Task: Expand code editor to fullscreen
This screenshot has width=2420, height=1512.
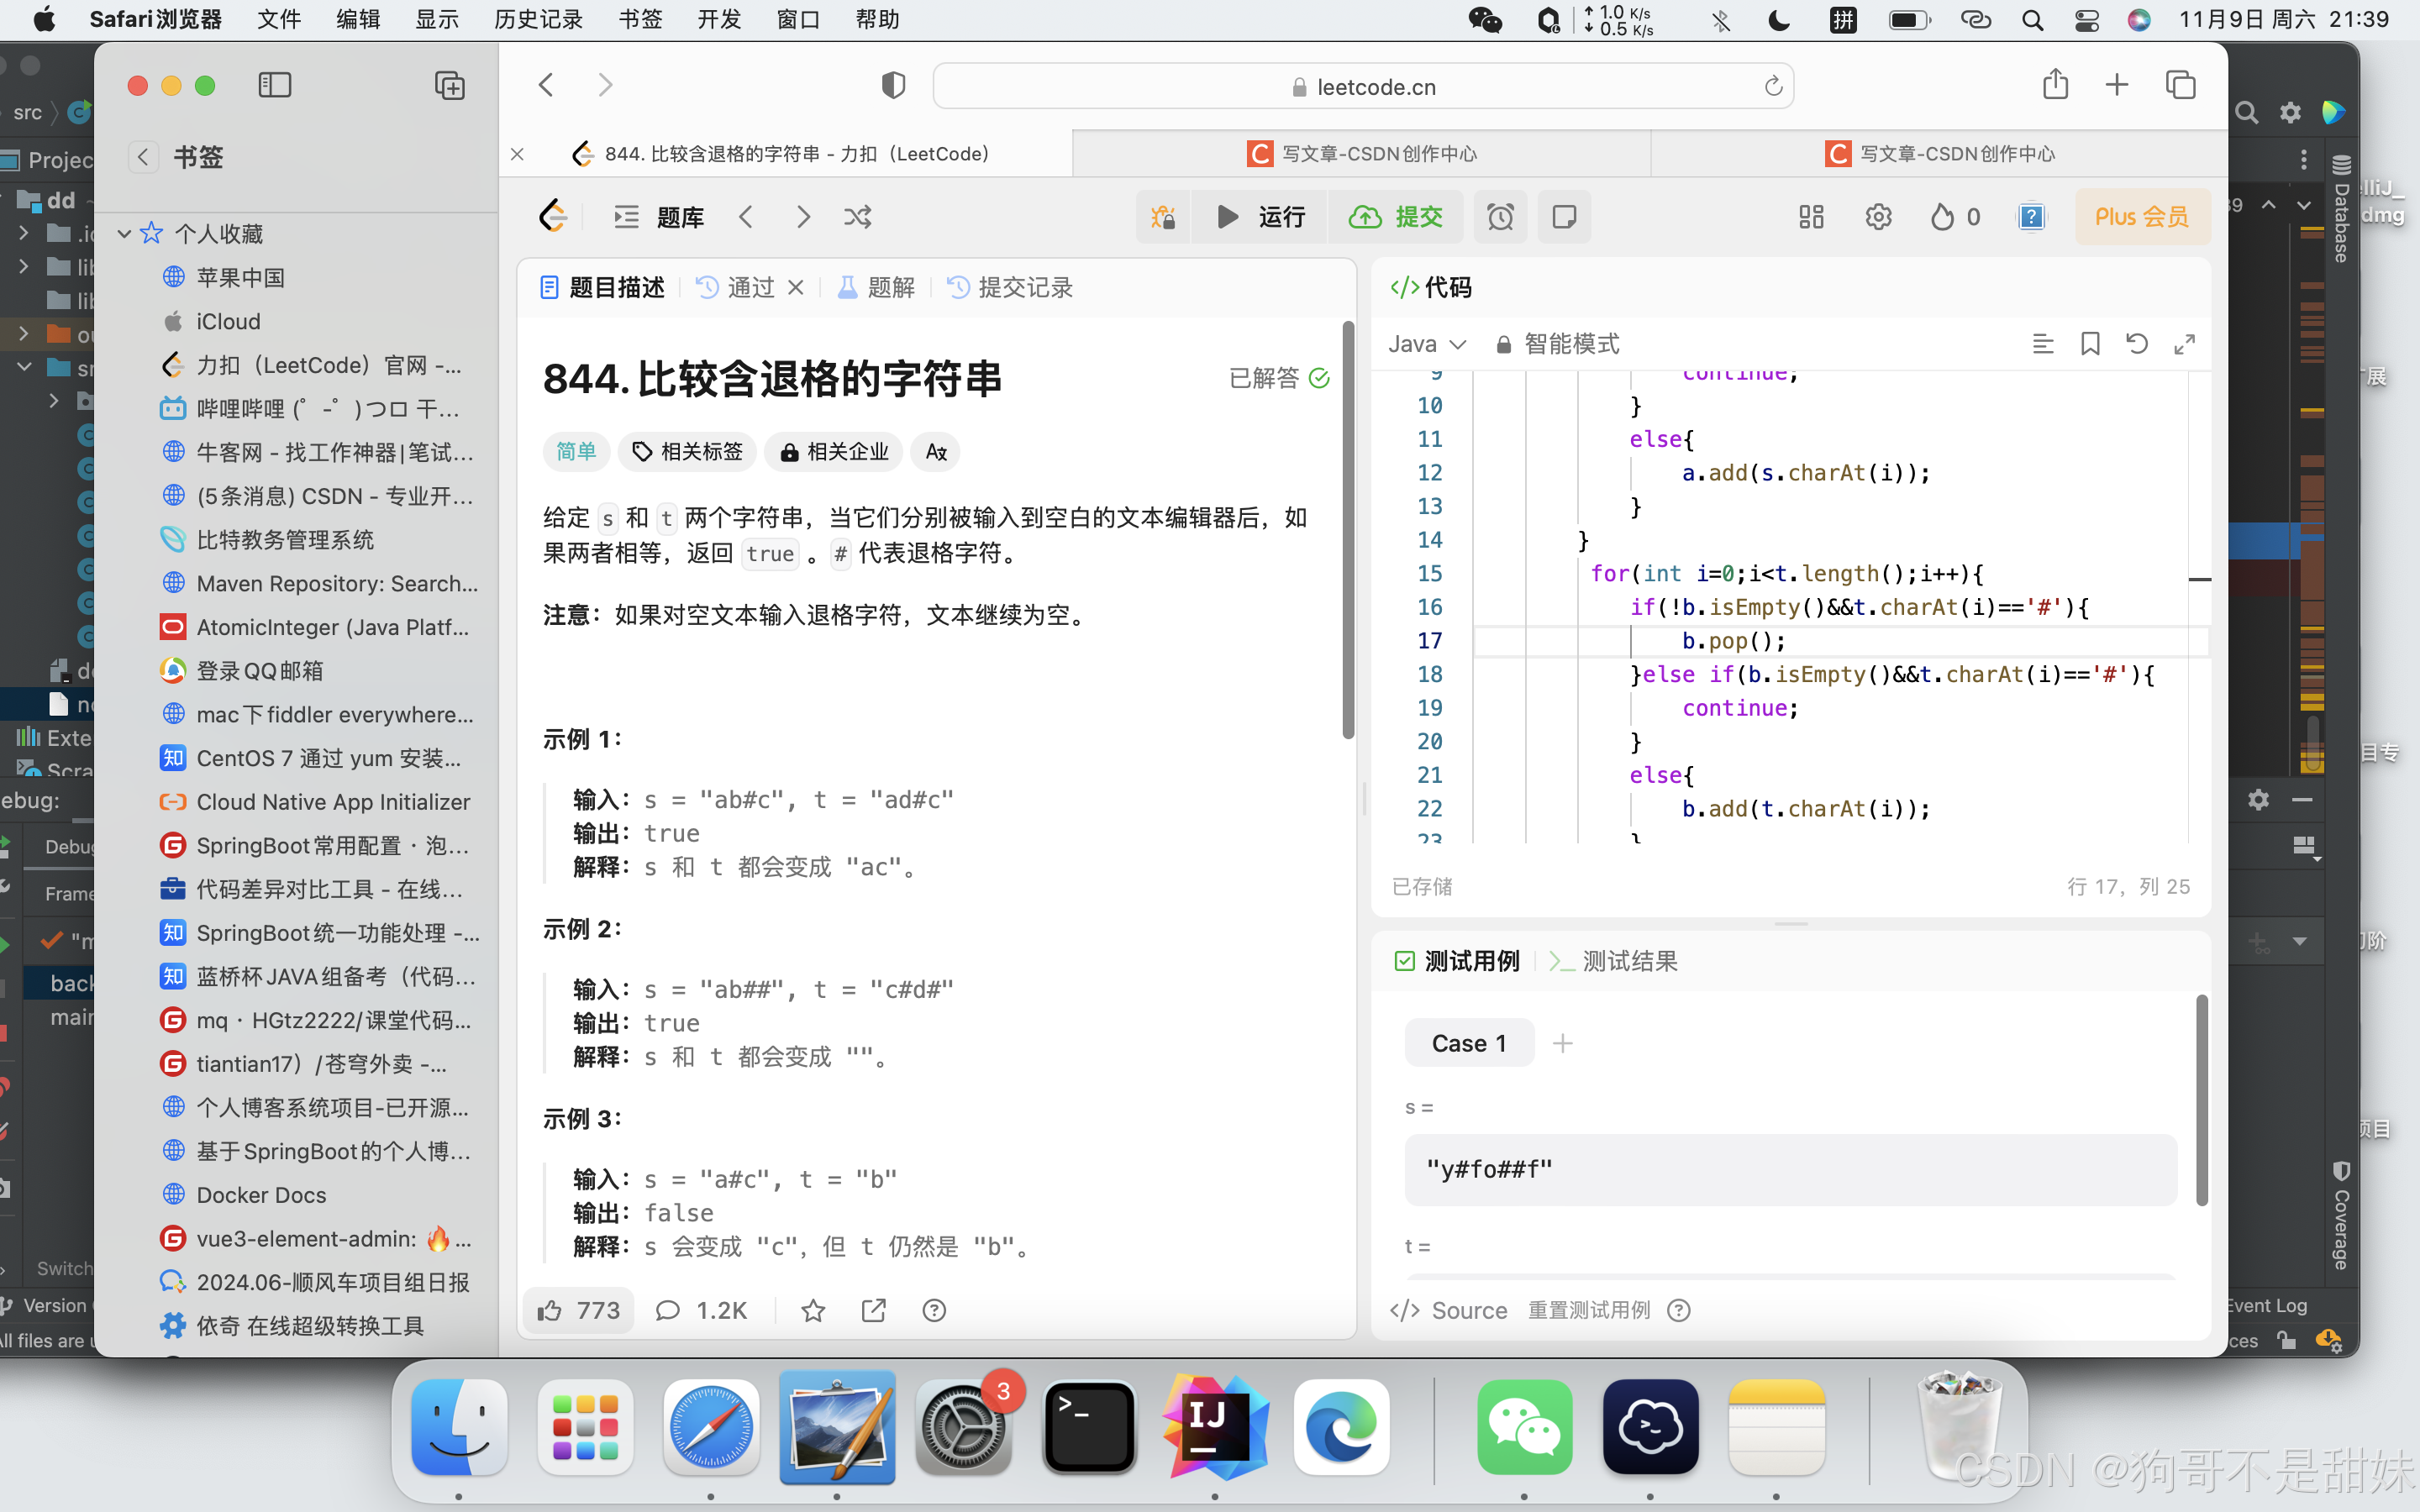Action: click(2185, 344)
